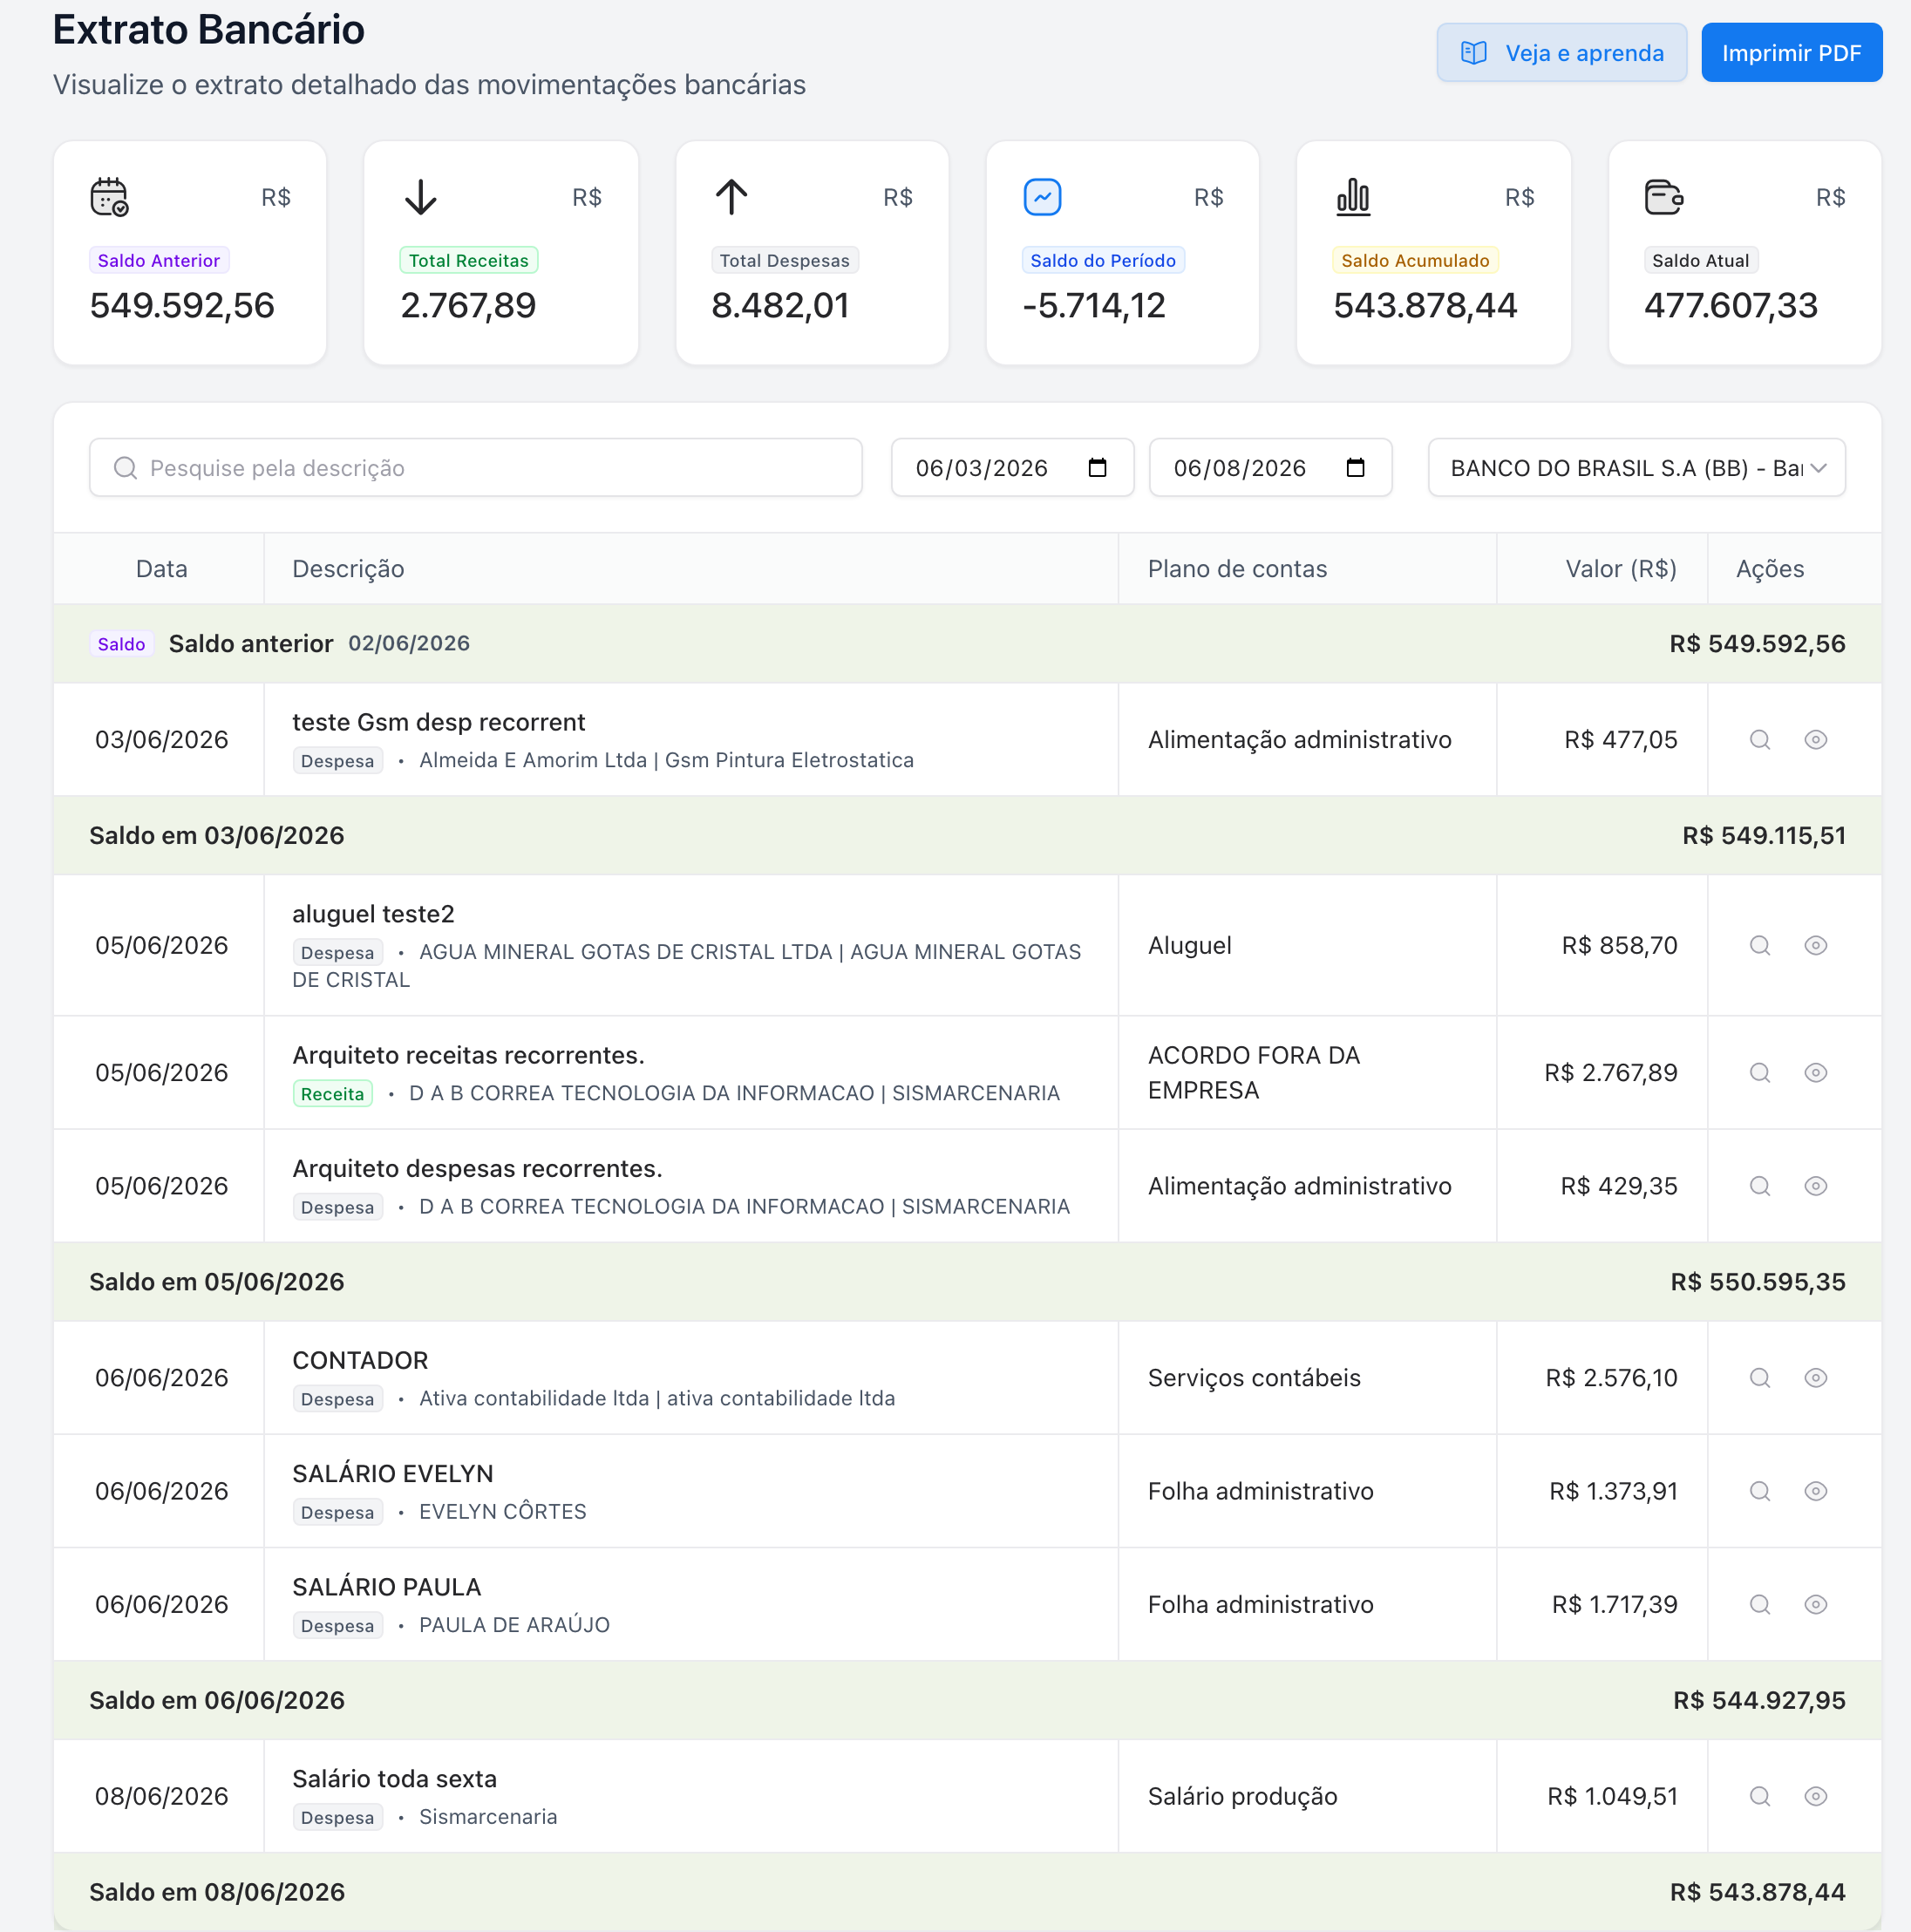Screen dimensions: 1911x1932
Task: Click eye icon in Arquiteto despesas recorrentes row
Action: click(1816, 1186)
